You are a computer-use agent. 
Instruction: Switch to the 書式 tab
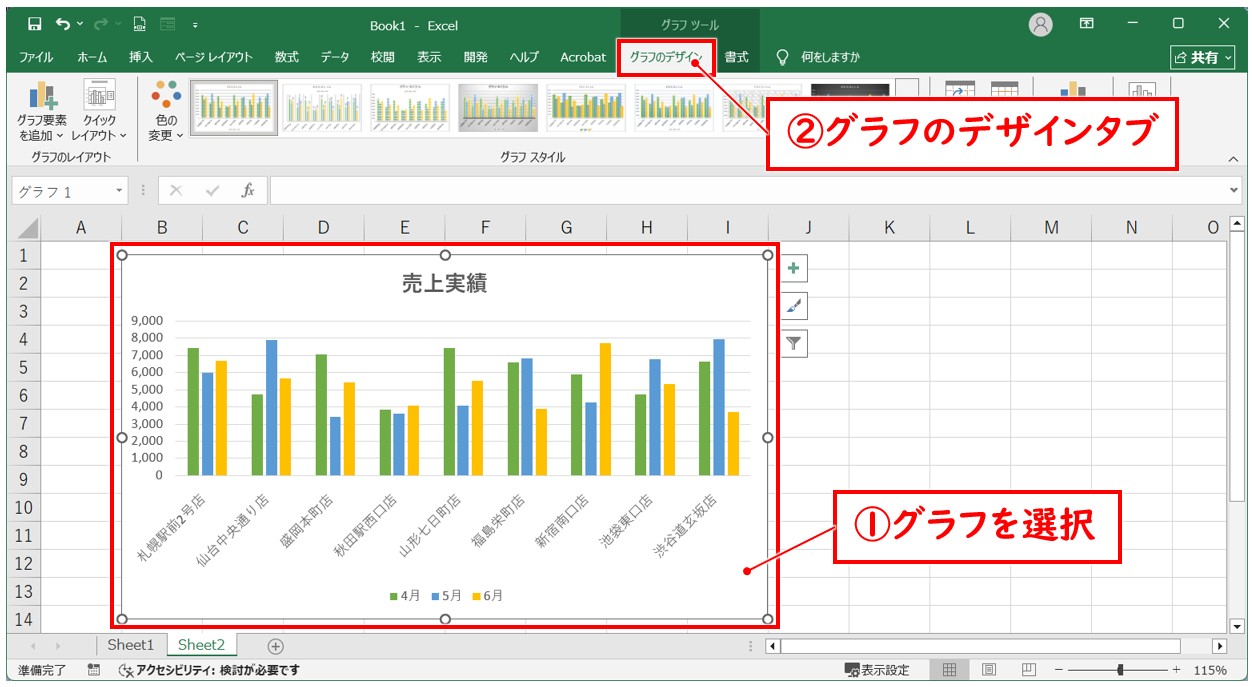pos(737,57)
